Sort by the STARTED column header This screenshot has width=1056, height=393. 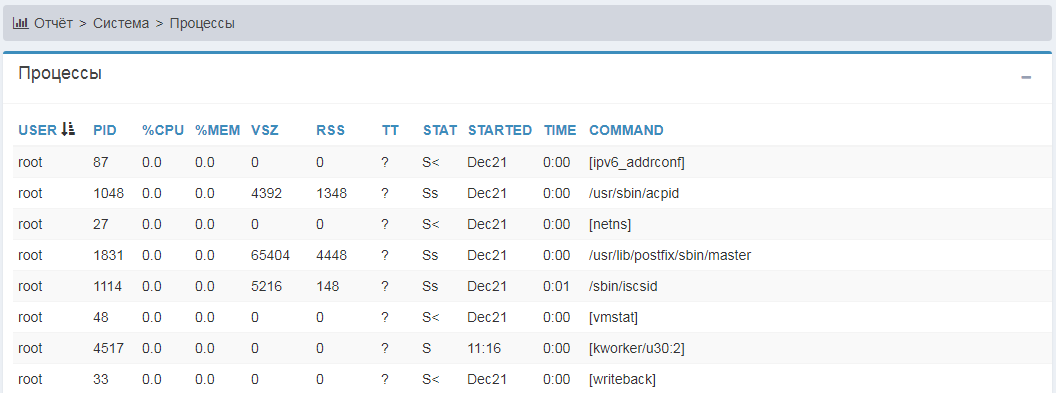500,130
